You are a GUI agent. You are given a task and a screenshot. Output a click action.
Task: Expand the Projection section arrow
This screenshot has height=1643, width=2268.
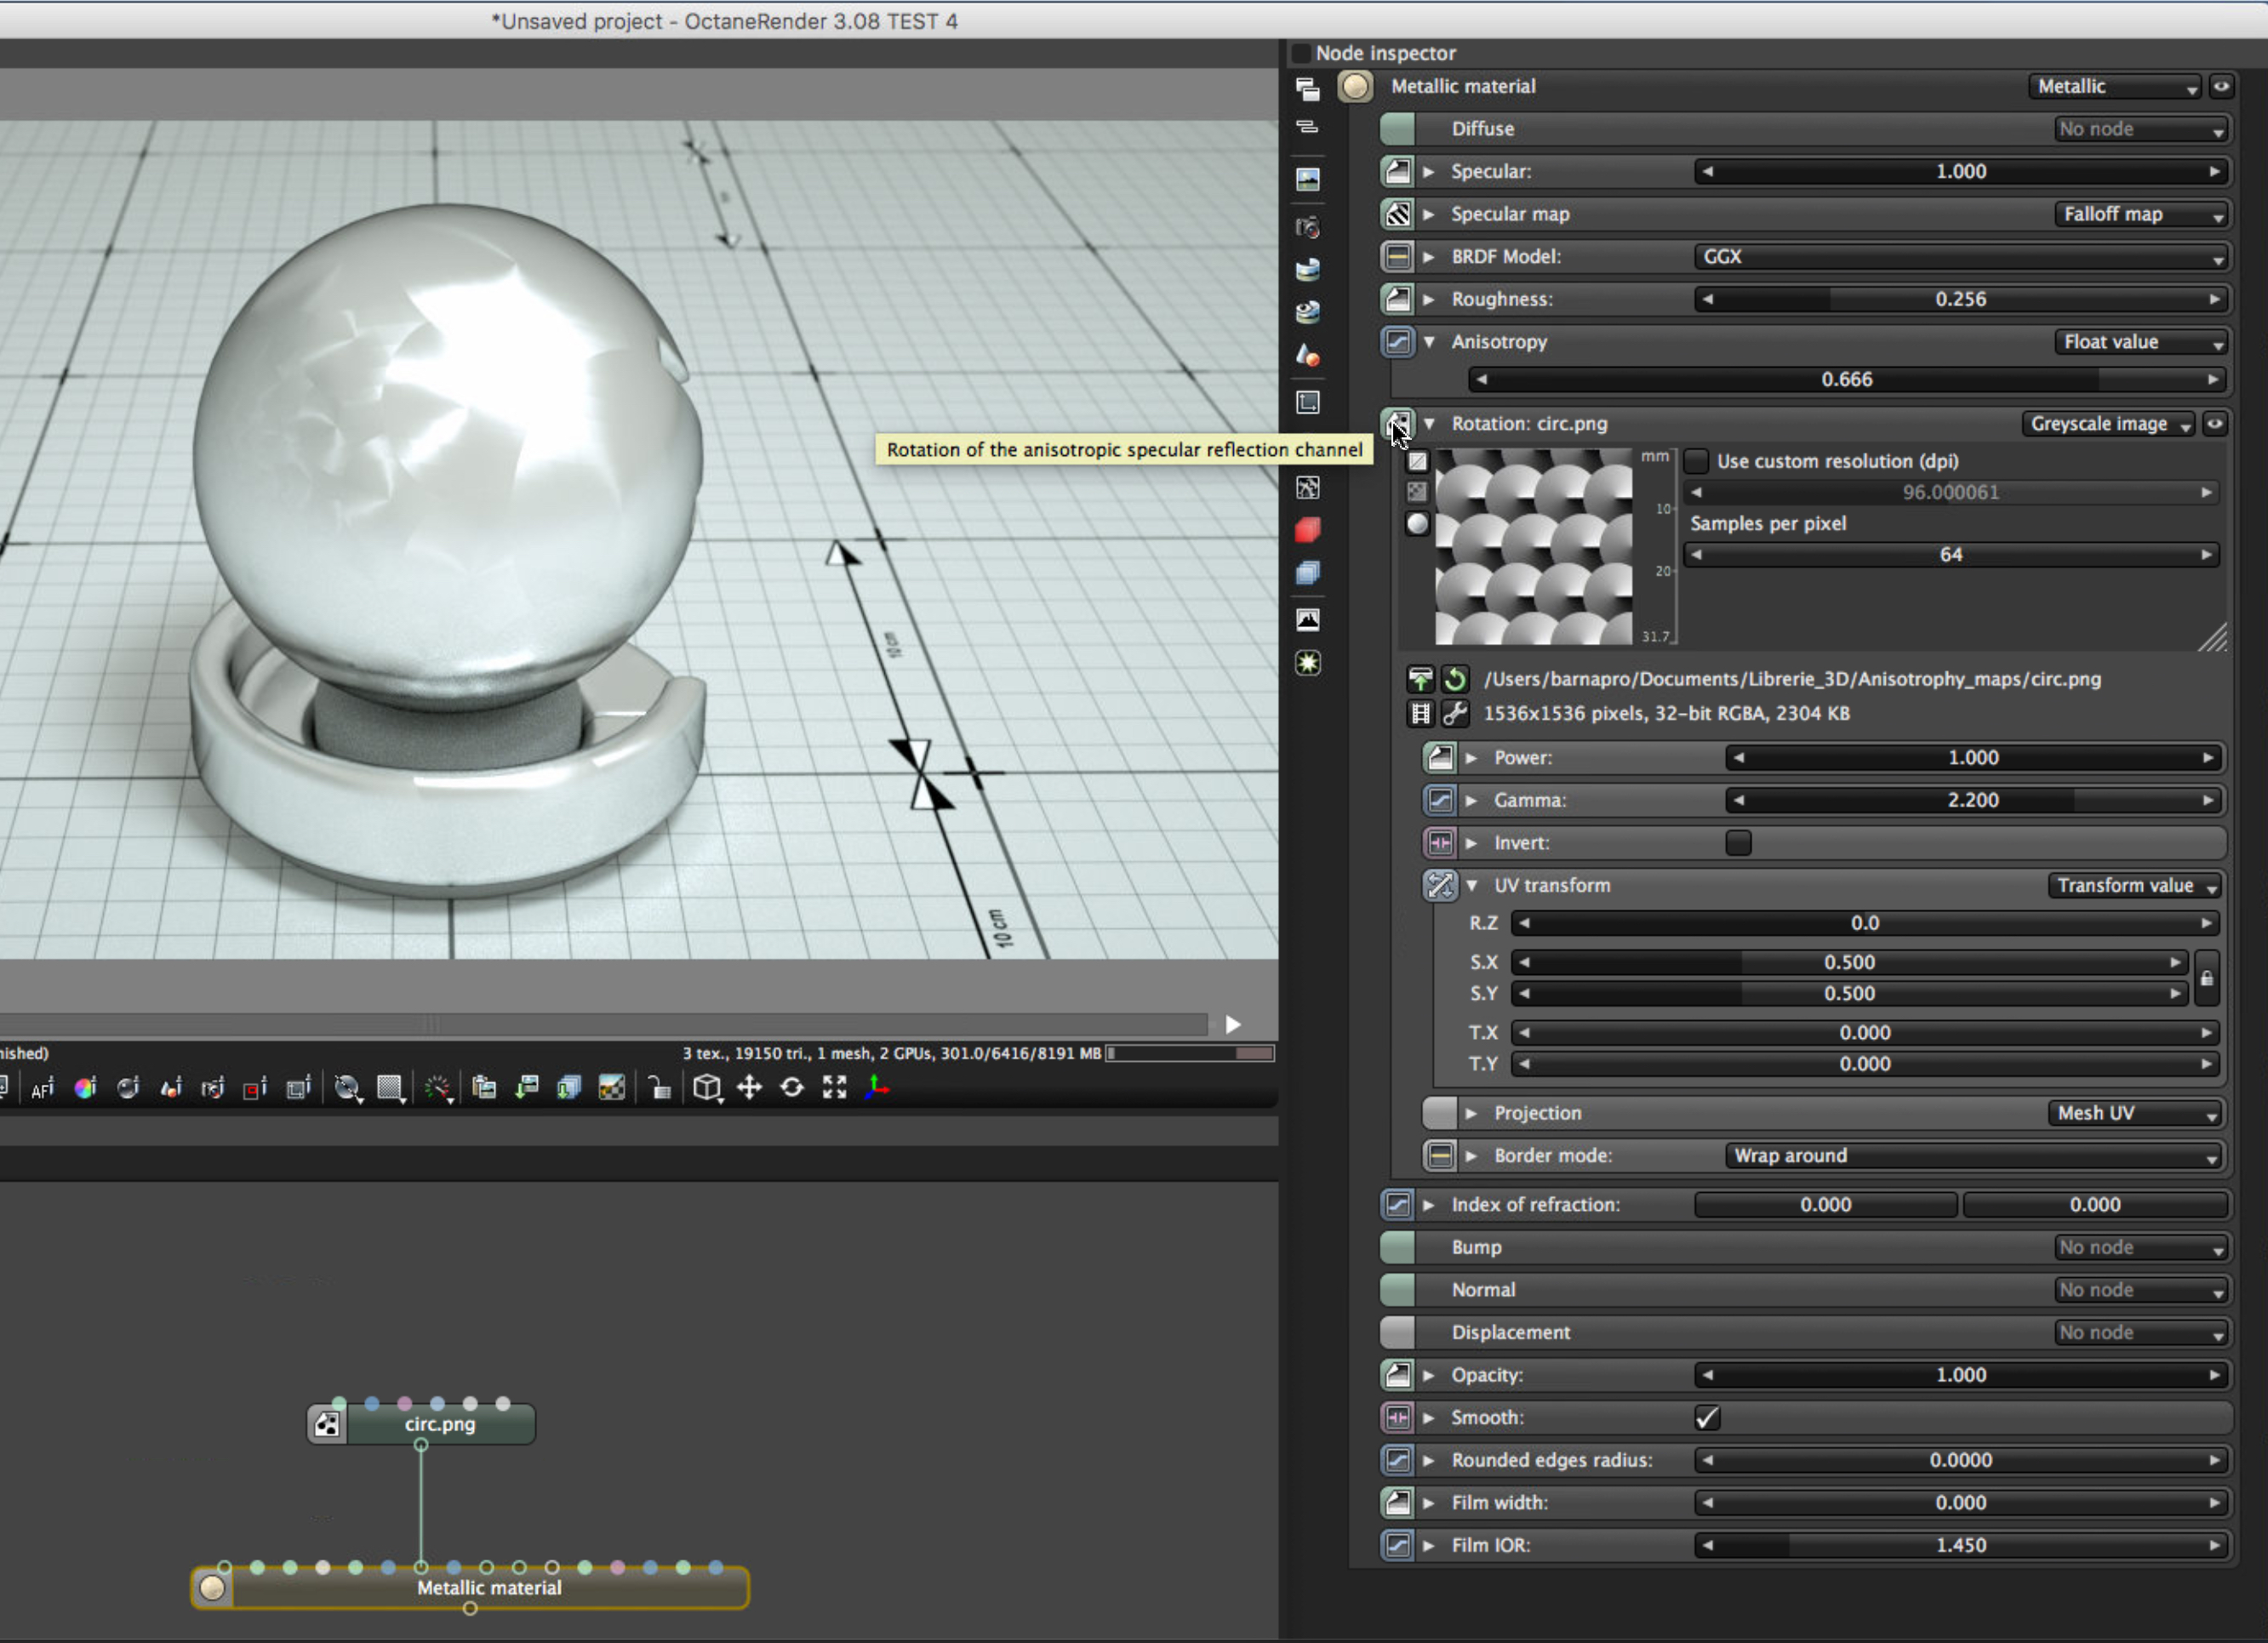click(1471, 1113)
